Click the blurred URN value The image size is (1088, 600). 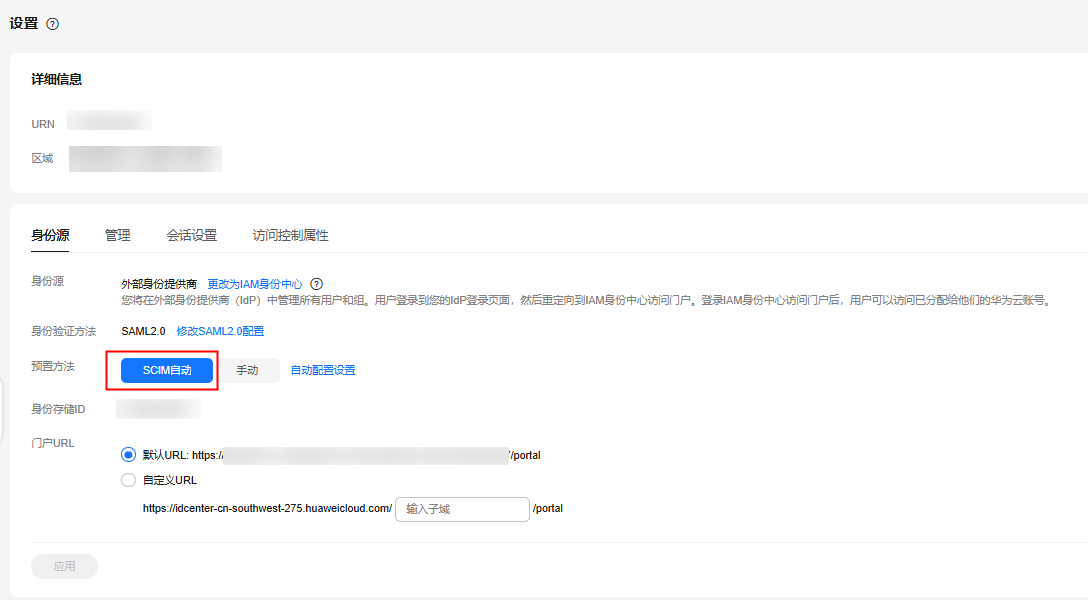[109, 122]
